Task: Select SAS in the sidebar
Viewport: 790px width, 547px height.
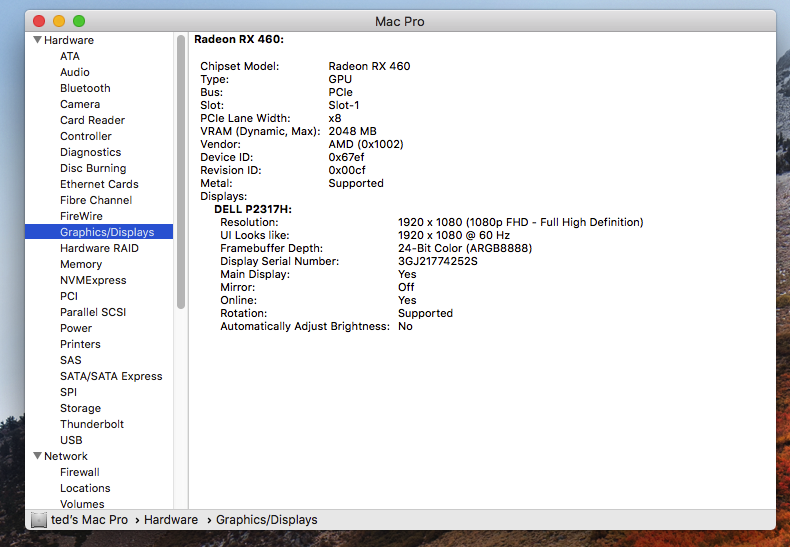Action: pos(71,360)
